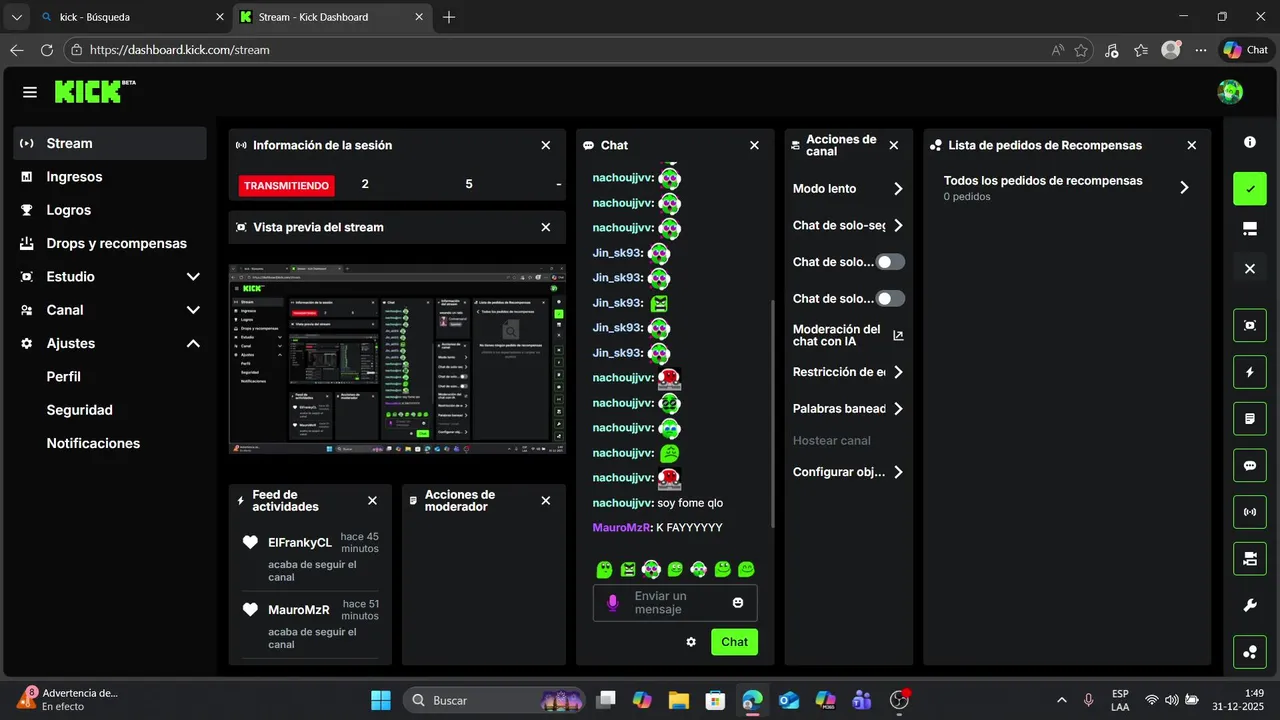Click the red TRANSMITIENDO status badge

tap(287, 186)
